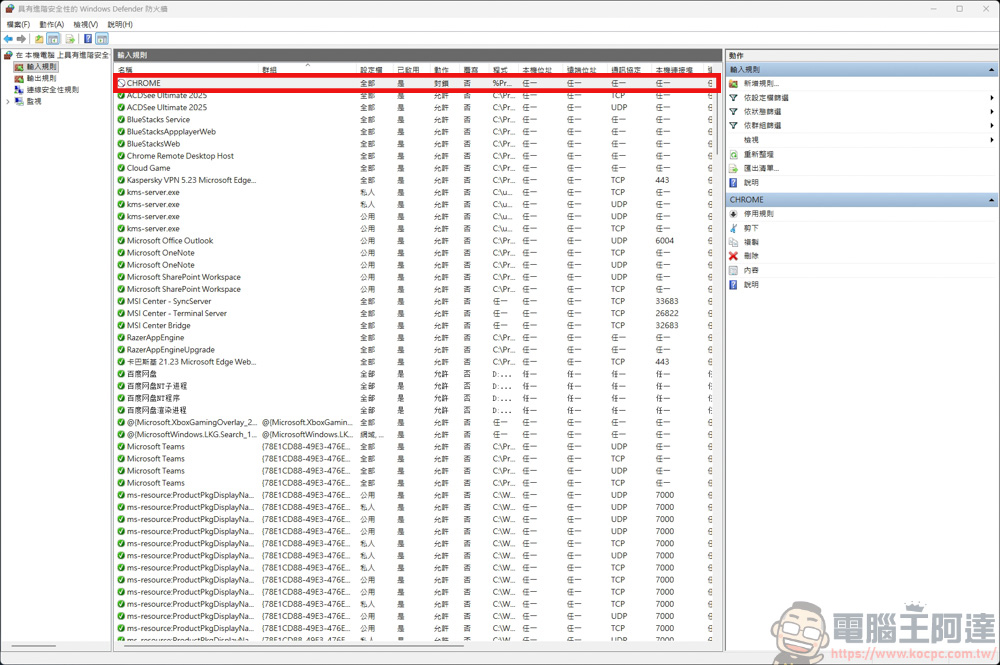The width and height of the screenshot is (1000, 665).
Task: Collapse the 輸入規則 actions section
Action: pos(993,68)
